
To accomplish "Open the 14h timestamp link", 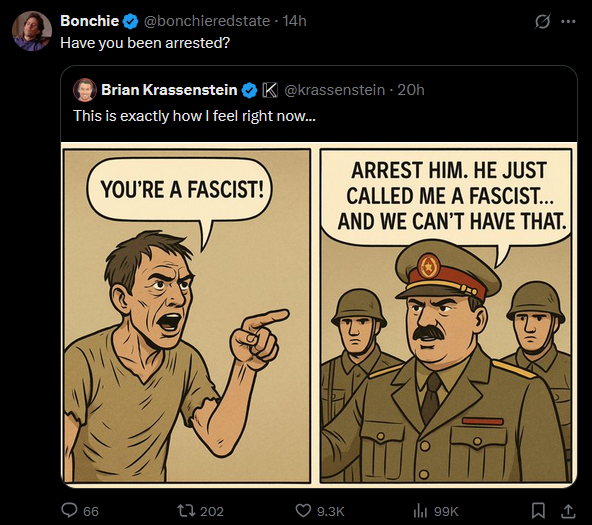I will point(294,21).
